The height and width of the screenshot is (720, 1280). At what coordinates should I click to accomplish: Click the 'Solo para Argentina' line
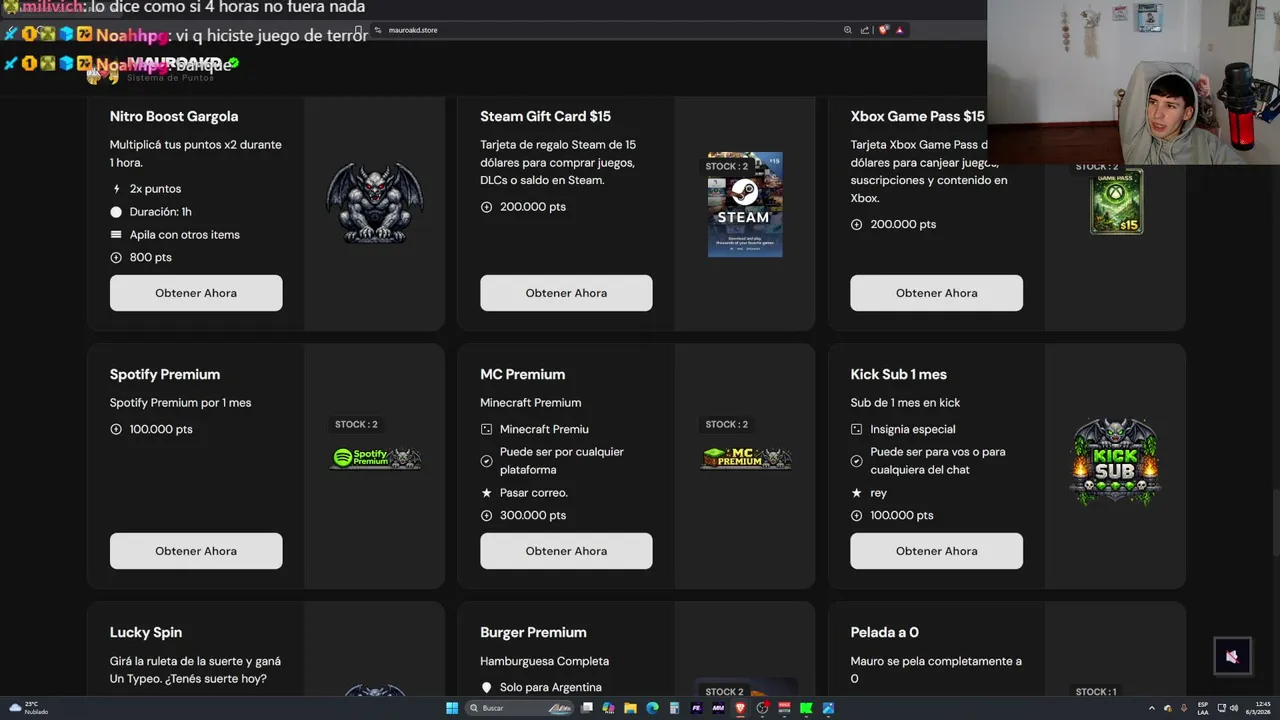click(x=541, y=687)
